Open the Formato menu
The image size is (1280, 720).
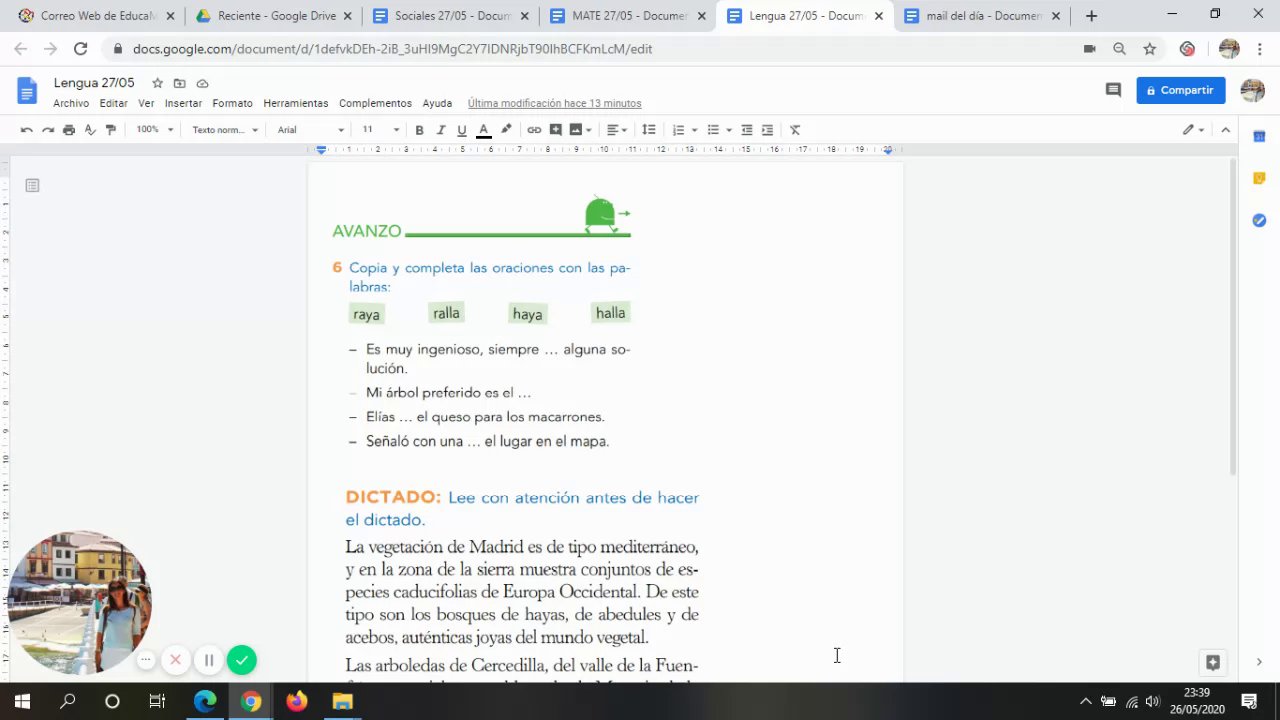point(232,103)
